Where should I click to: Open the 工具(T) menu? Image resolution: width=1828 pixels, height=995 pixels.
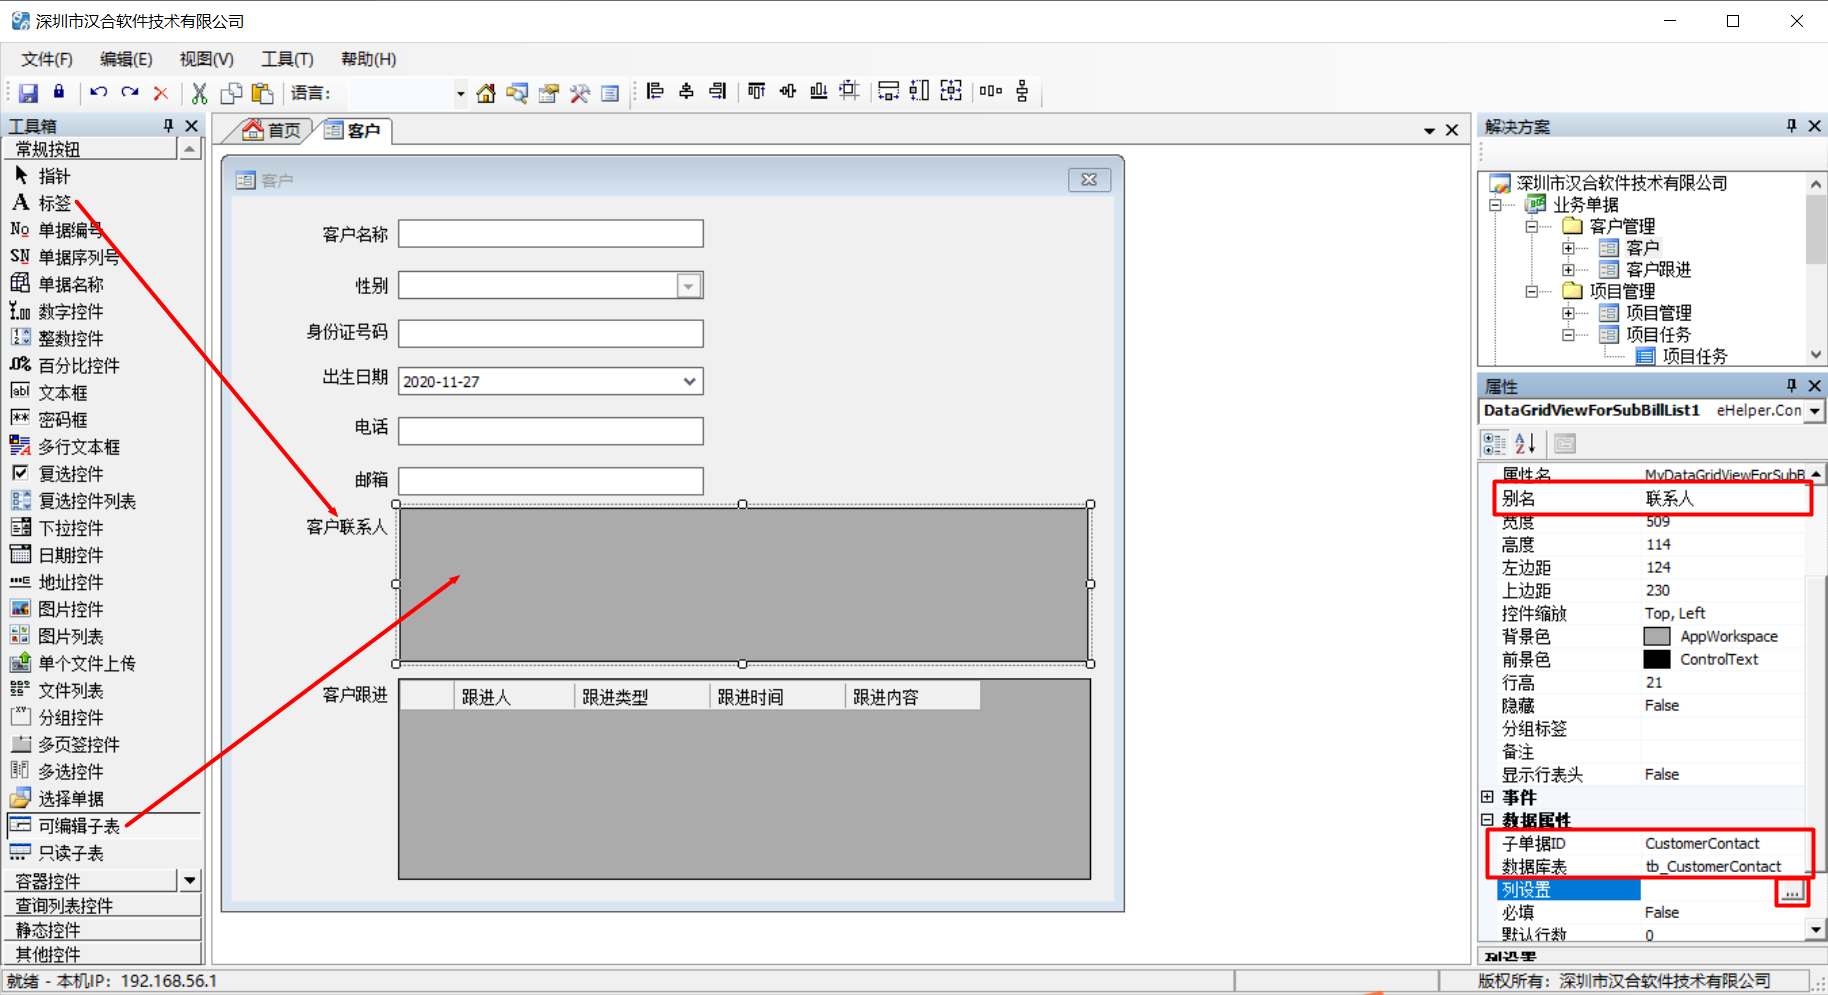287,59
